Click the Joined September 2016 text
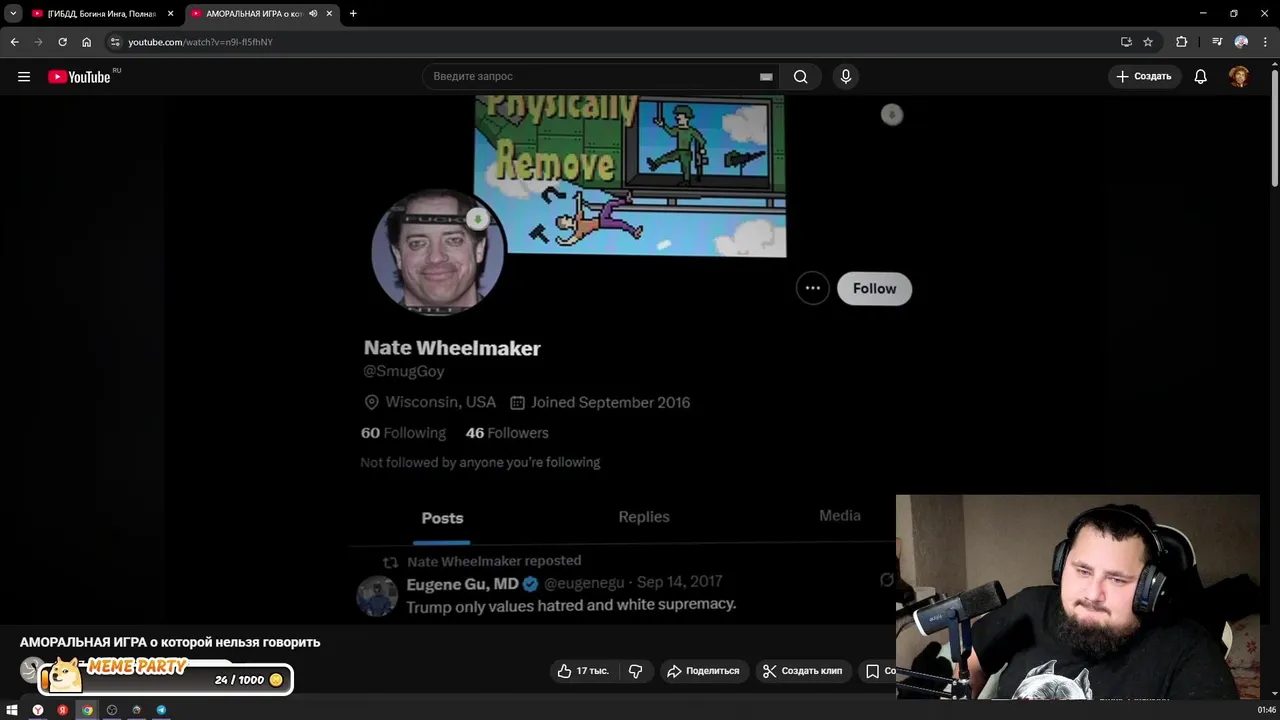The height and width of the screenshot is (720, 1280). coord(610,402)
